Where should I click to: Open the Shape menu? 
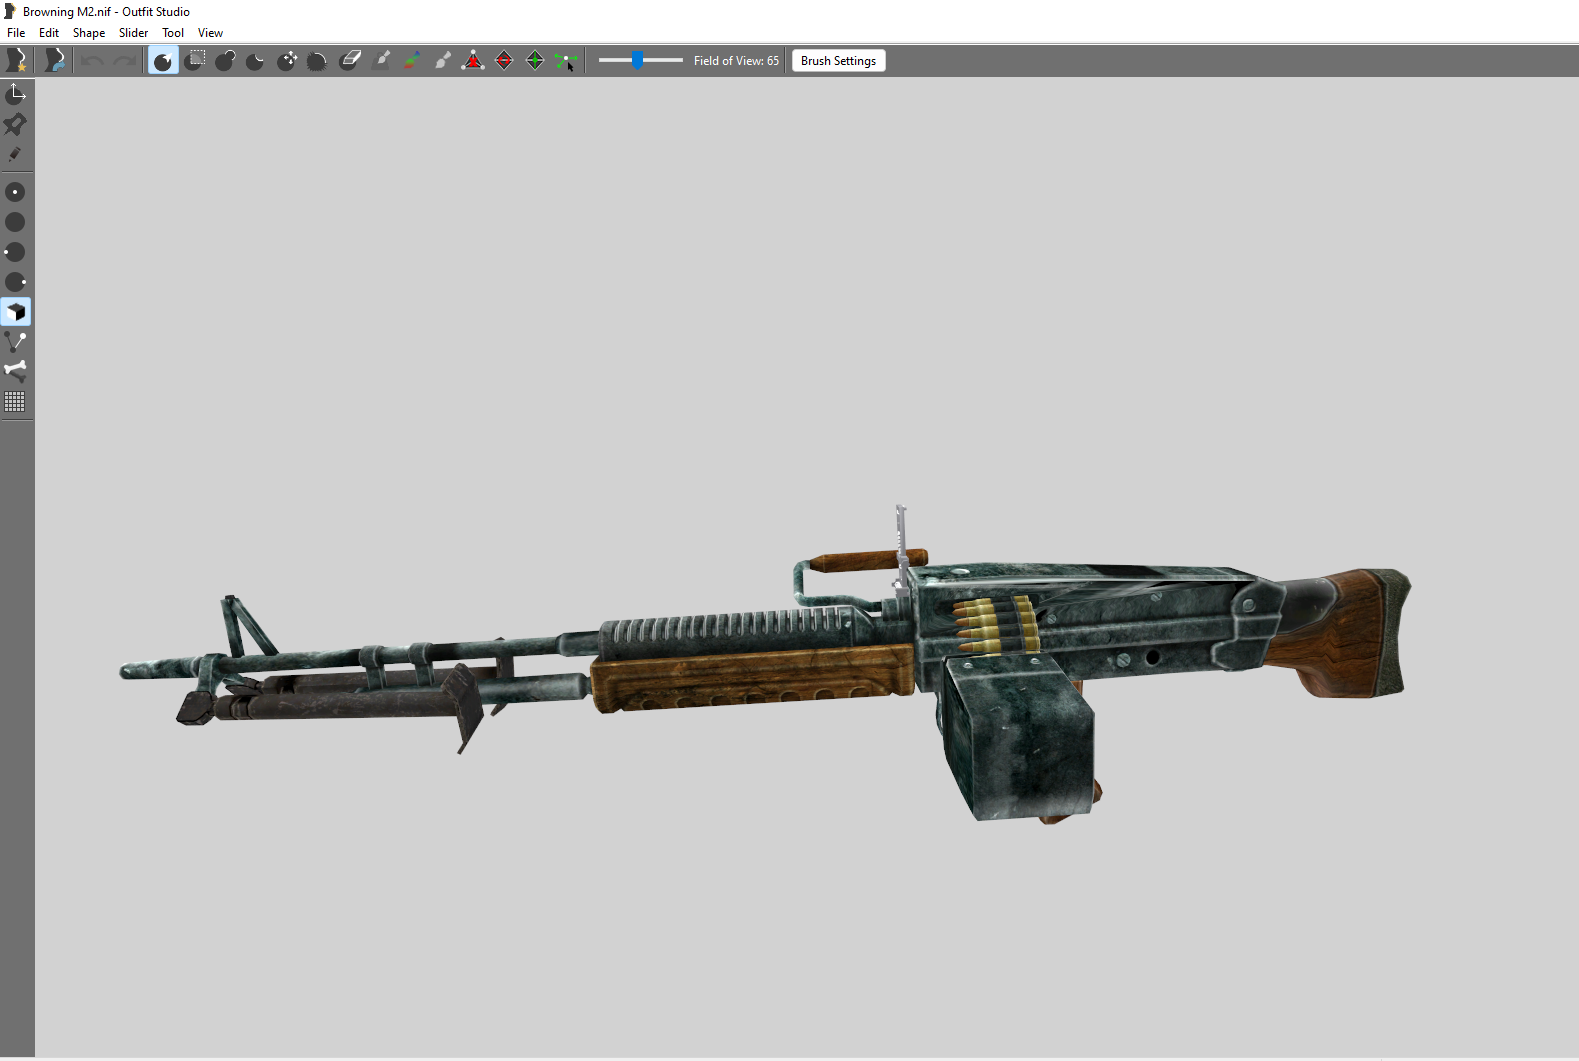tap(89, 33)
